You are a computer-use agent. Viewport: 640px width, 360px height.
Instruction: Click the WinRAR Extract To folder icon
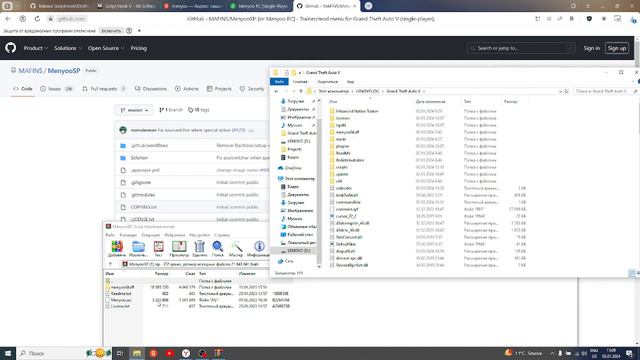[x=138, y=247]
